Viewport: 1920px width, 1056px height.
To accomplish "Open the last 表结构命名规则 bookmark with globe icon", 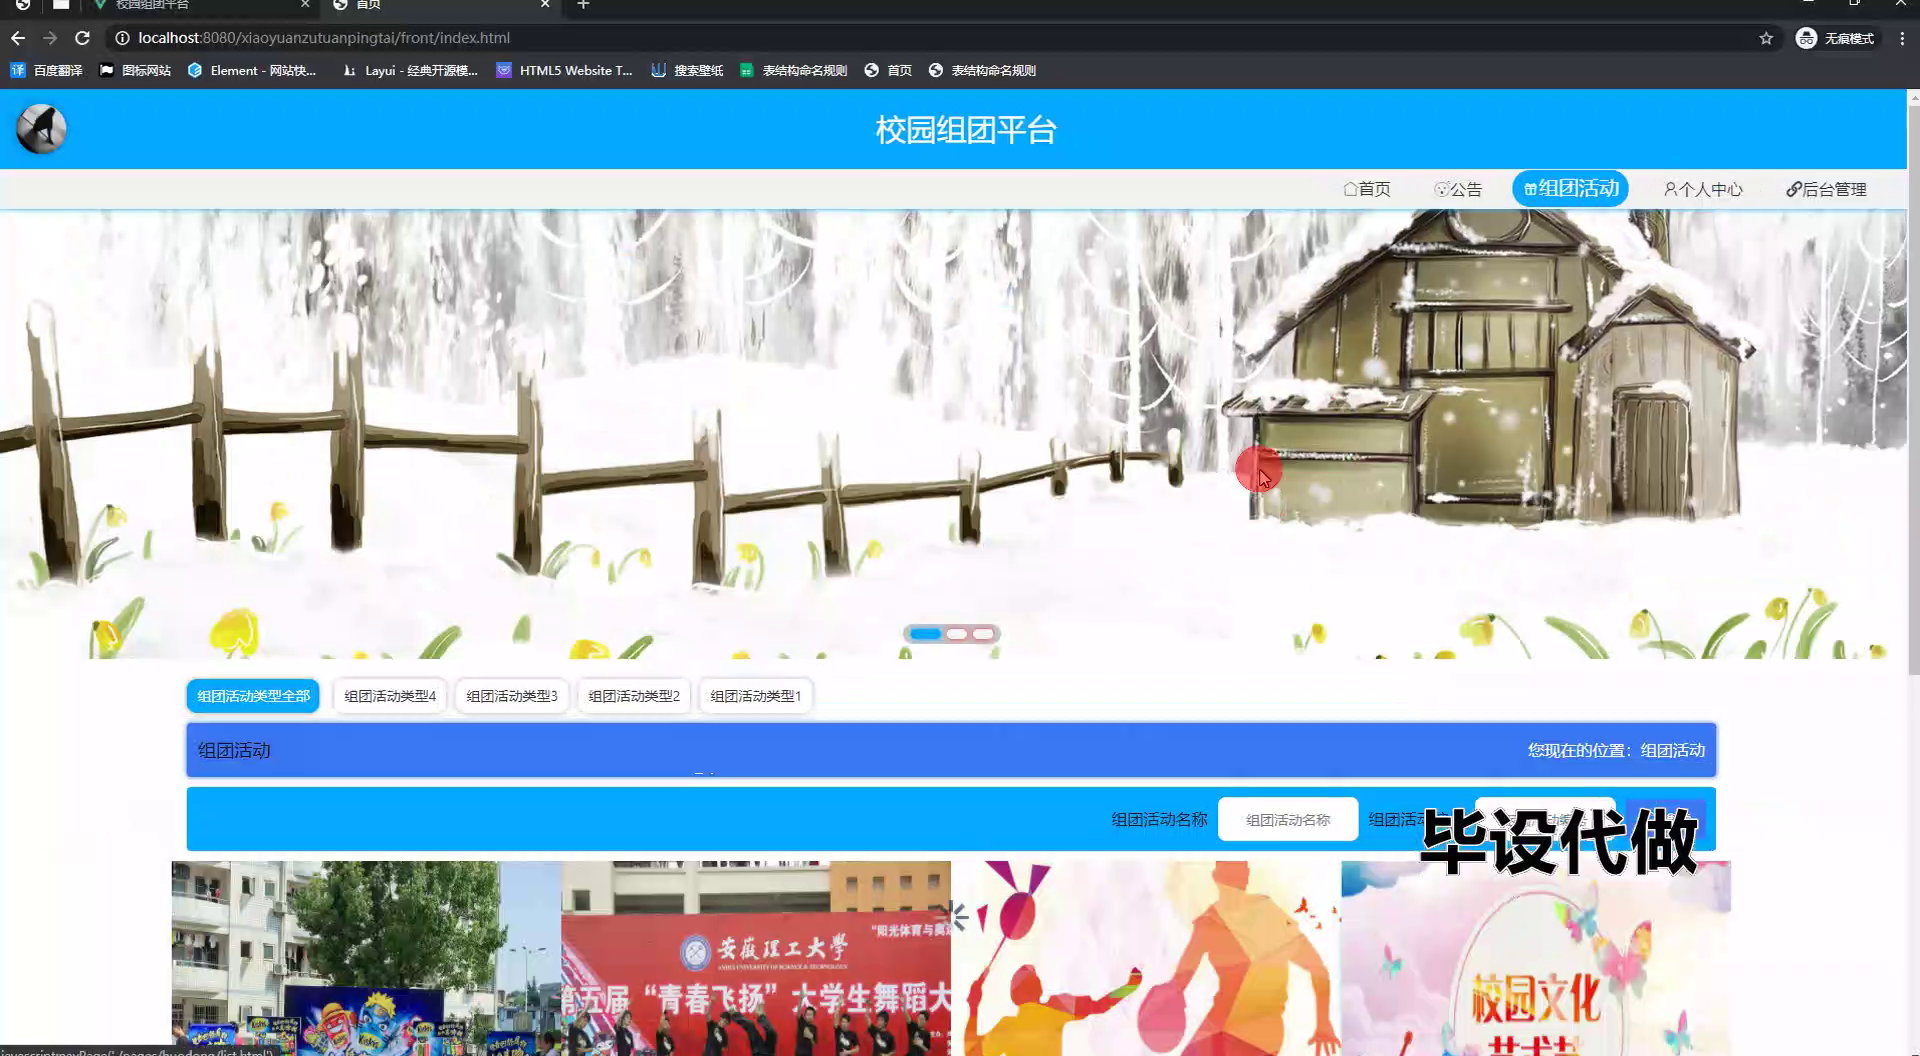I will coord(982,70).
